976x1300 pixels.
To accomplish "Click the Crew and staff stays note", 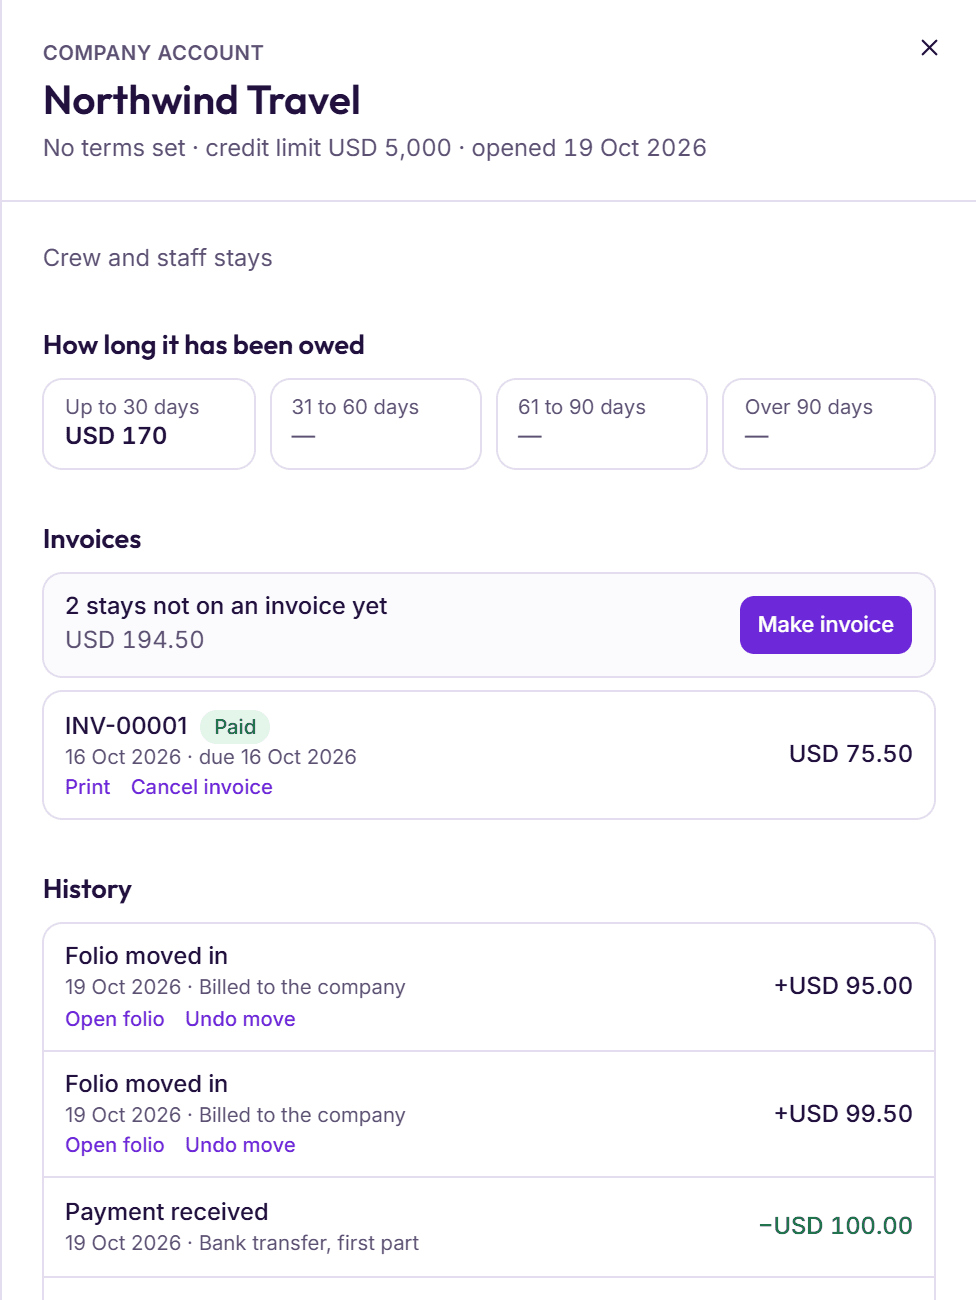I will (158, 258).
